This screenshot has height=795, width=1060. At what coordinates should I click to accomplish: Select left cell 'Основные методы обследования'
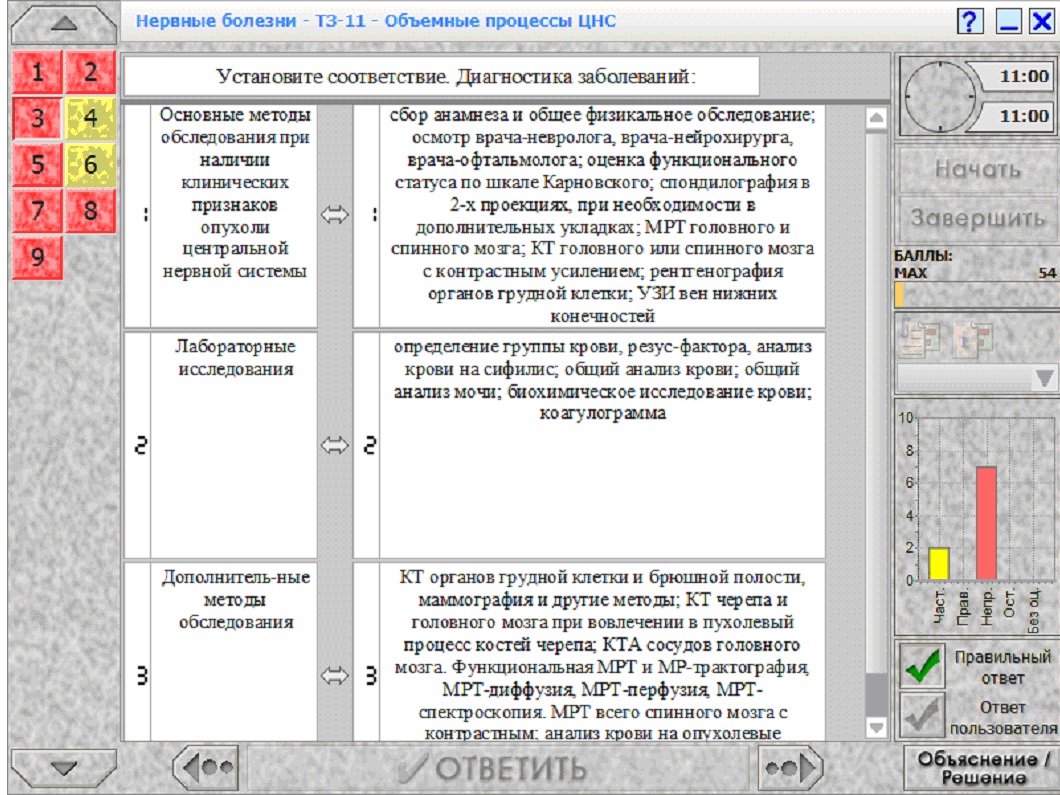(234, 216)
